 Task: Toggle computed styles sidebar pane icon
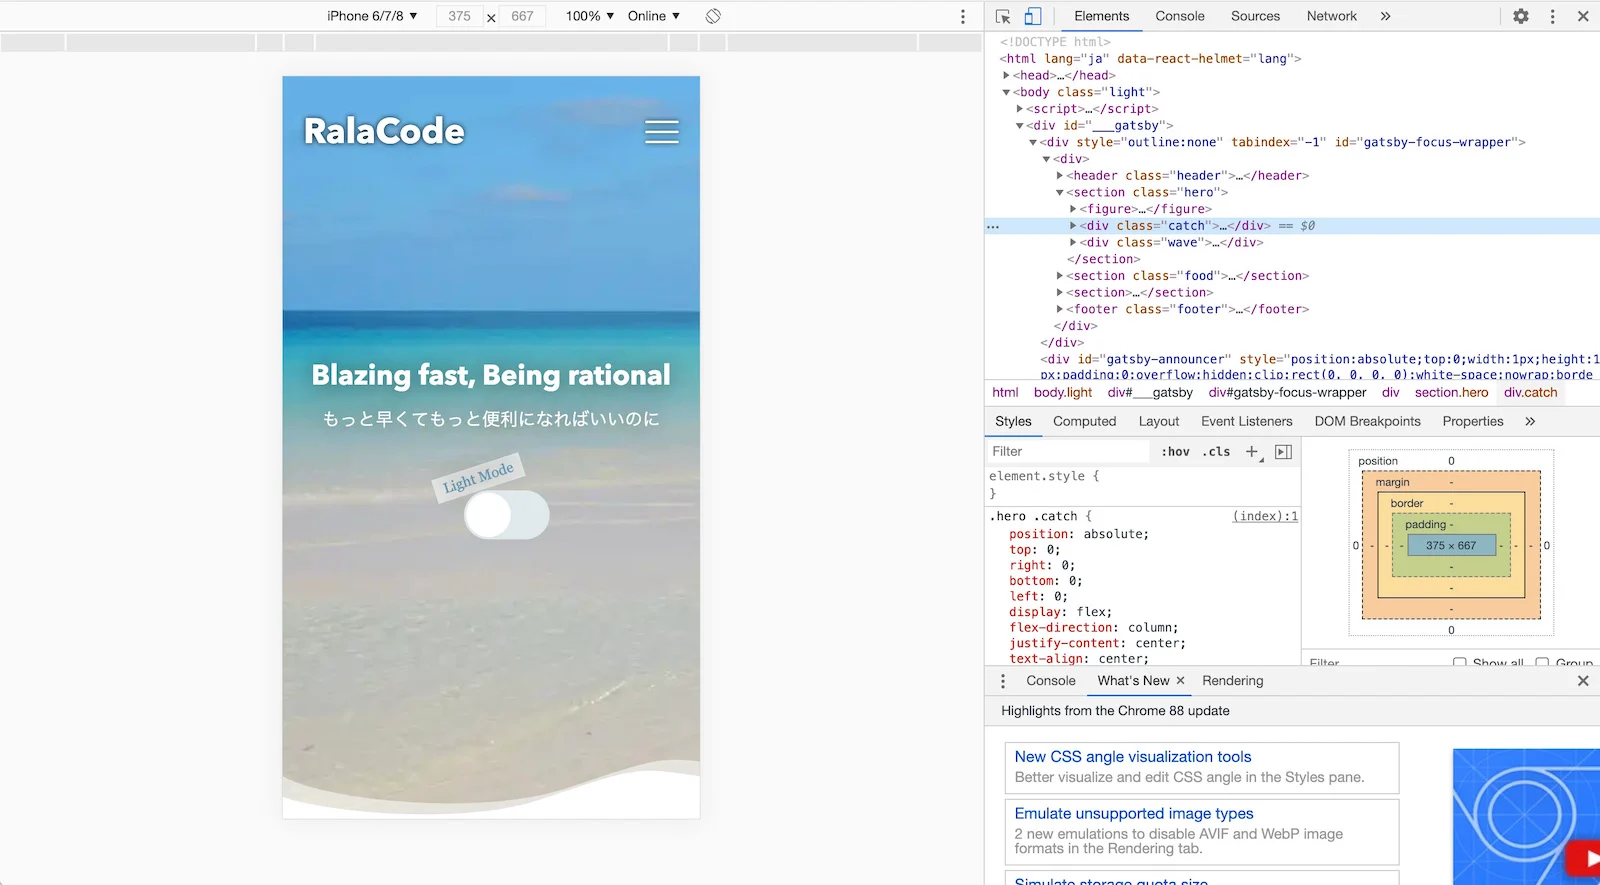point(1284,451)
